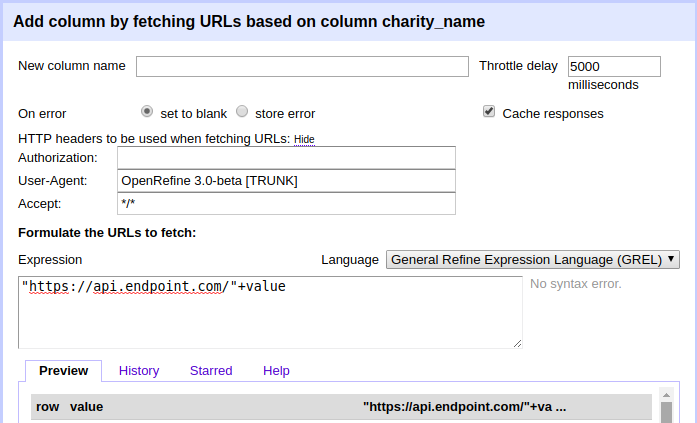Screen dimensions: 697x423
Task: Click the 'row' column header in preview
Action: [x=48, y=407]
